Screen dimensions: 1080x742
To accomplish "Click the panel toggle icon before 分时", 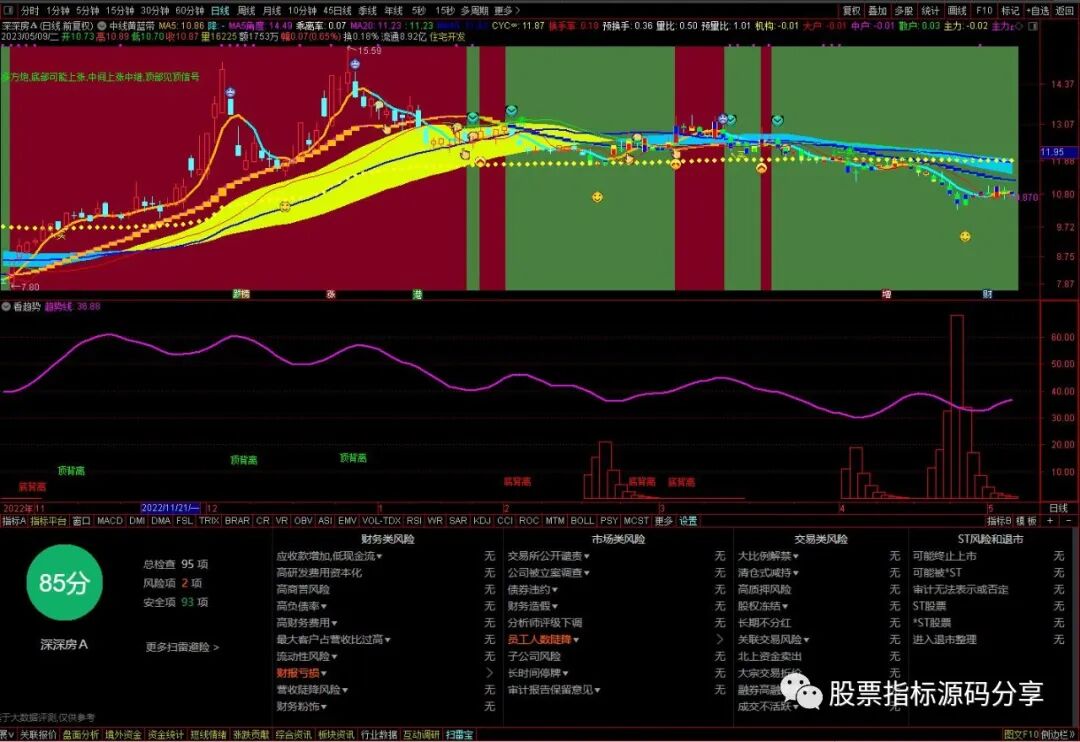I will [10, 10].
